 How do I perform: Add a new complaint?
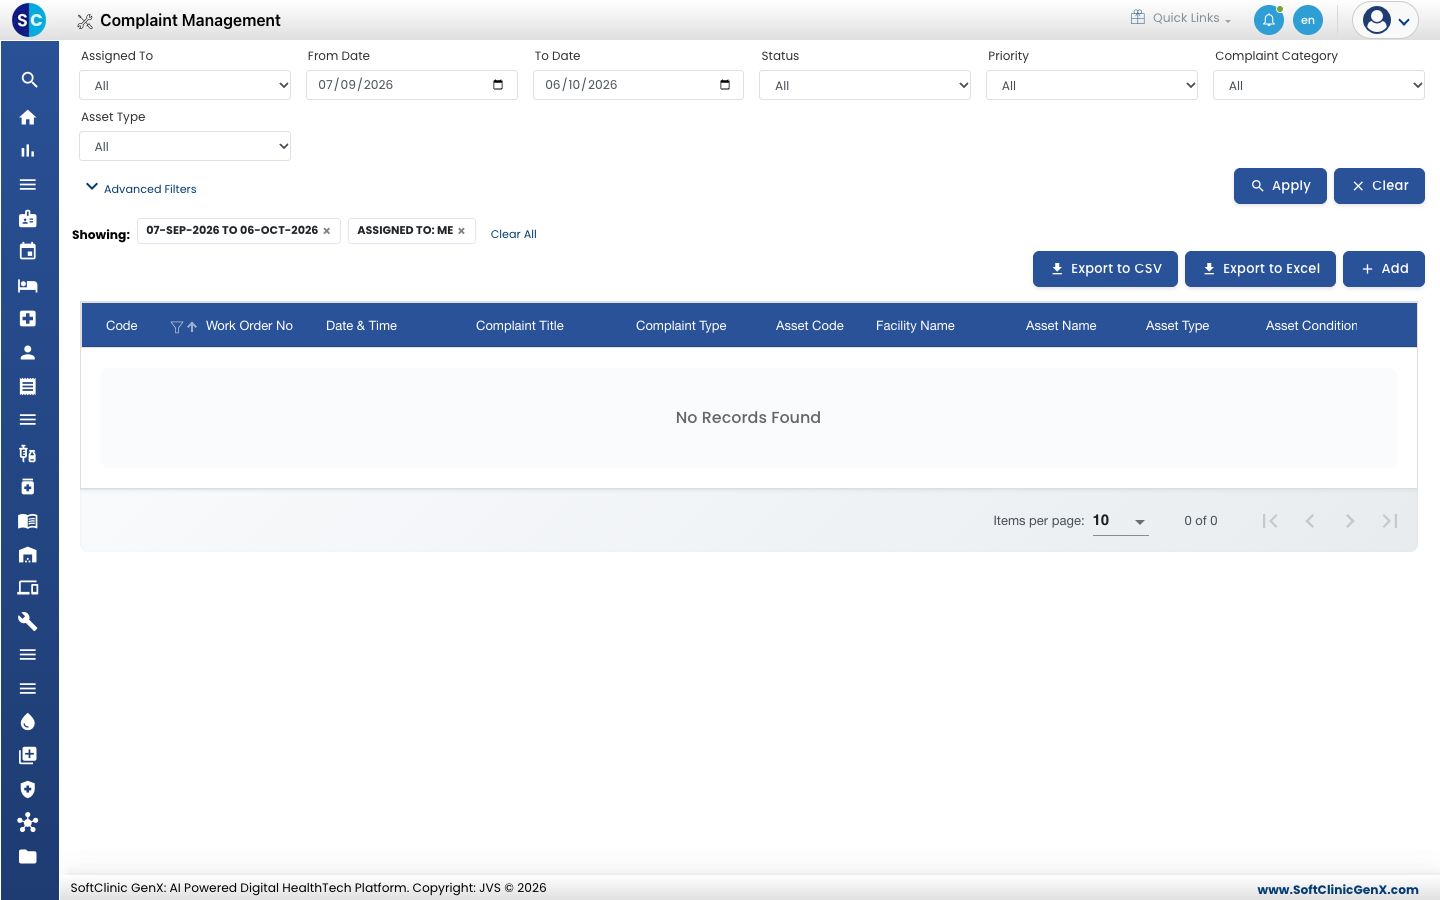(1384, 269)
